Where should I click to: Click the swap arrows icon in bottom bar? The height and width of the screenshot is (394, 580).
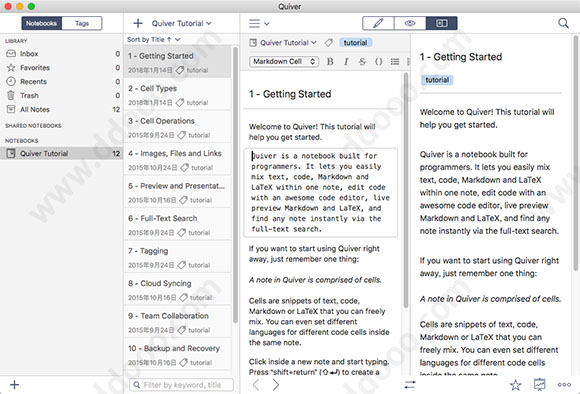[410, 385]
